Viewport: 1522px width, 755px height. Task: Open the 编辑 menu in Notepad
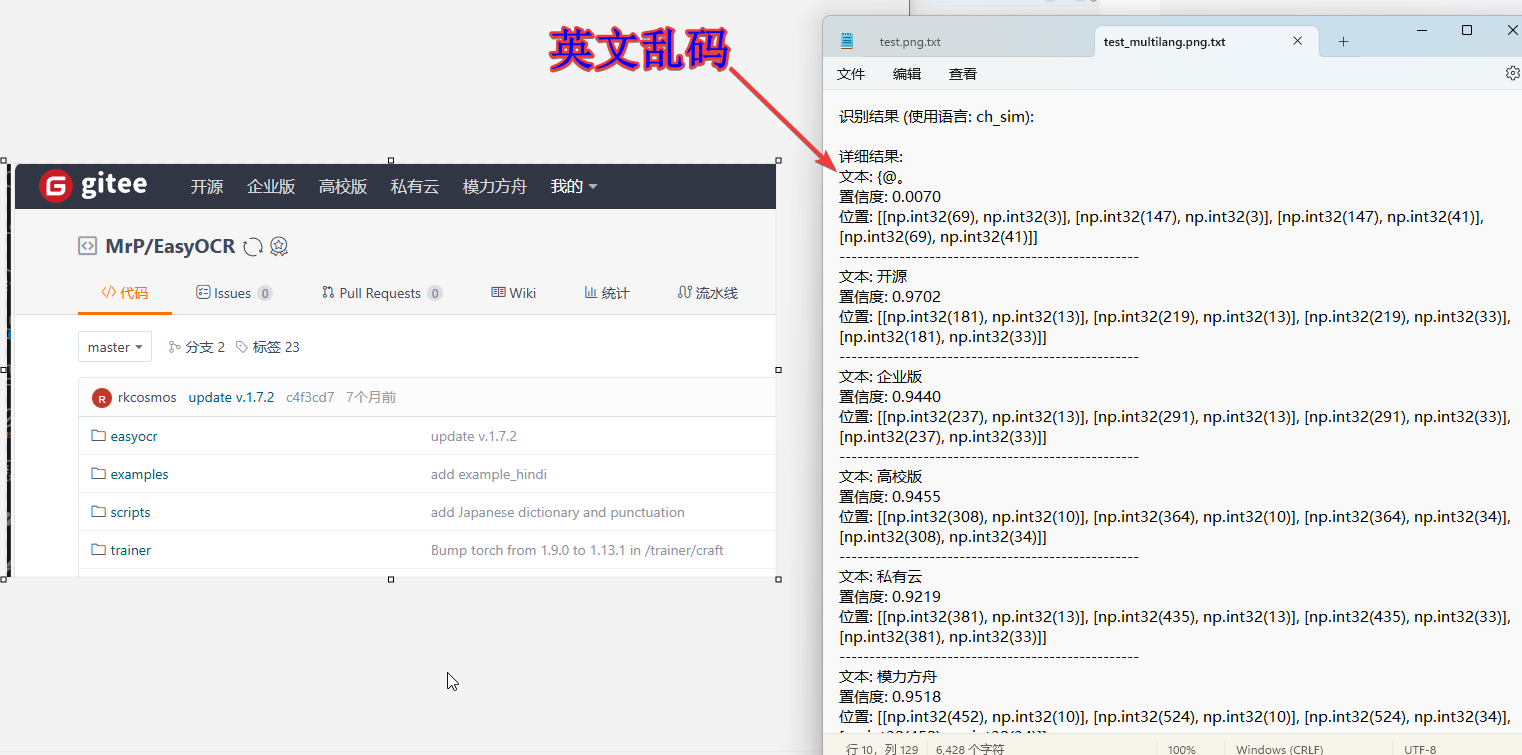(x=906, y=73)
